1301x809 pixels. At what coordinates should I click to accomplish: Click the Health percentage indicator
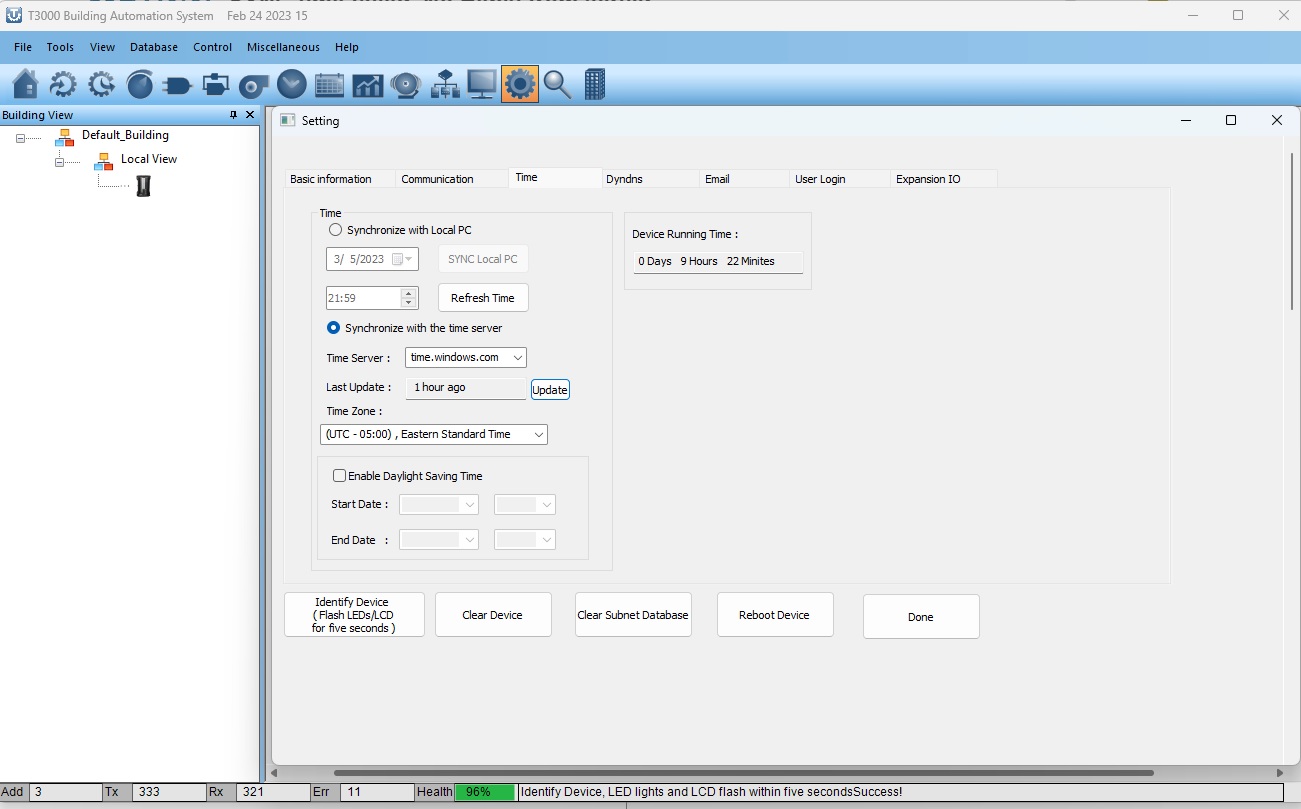click(484, 791)
